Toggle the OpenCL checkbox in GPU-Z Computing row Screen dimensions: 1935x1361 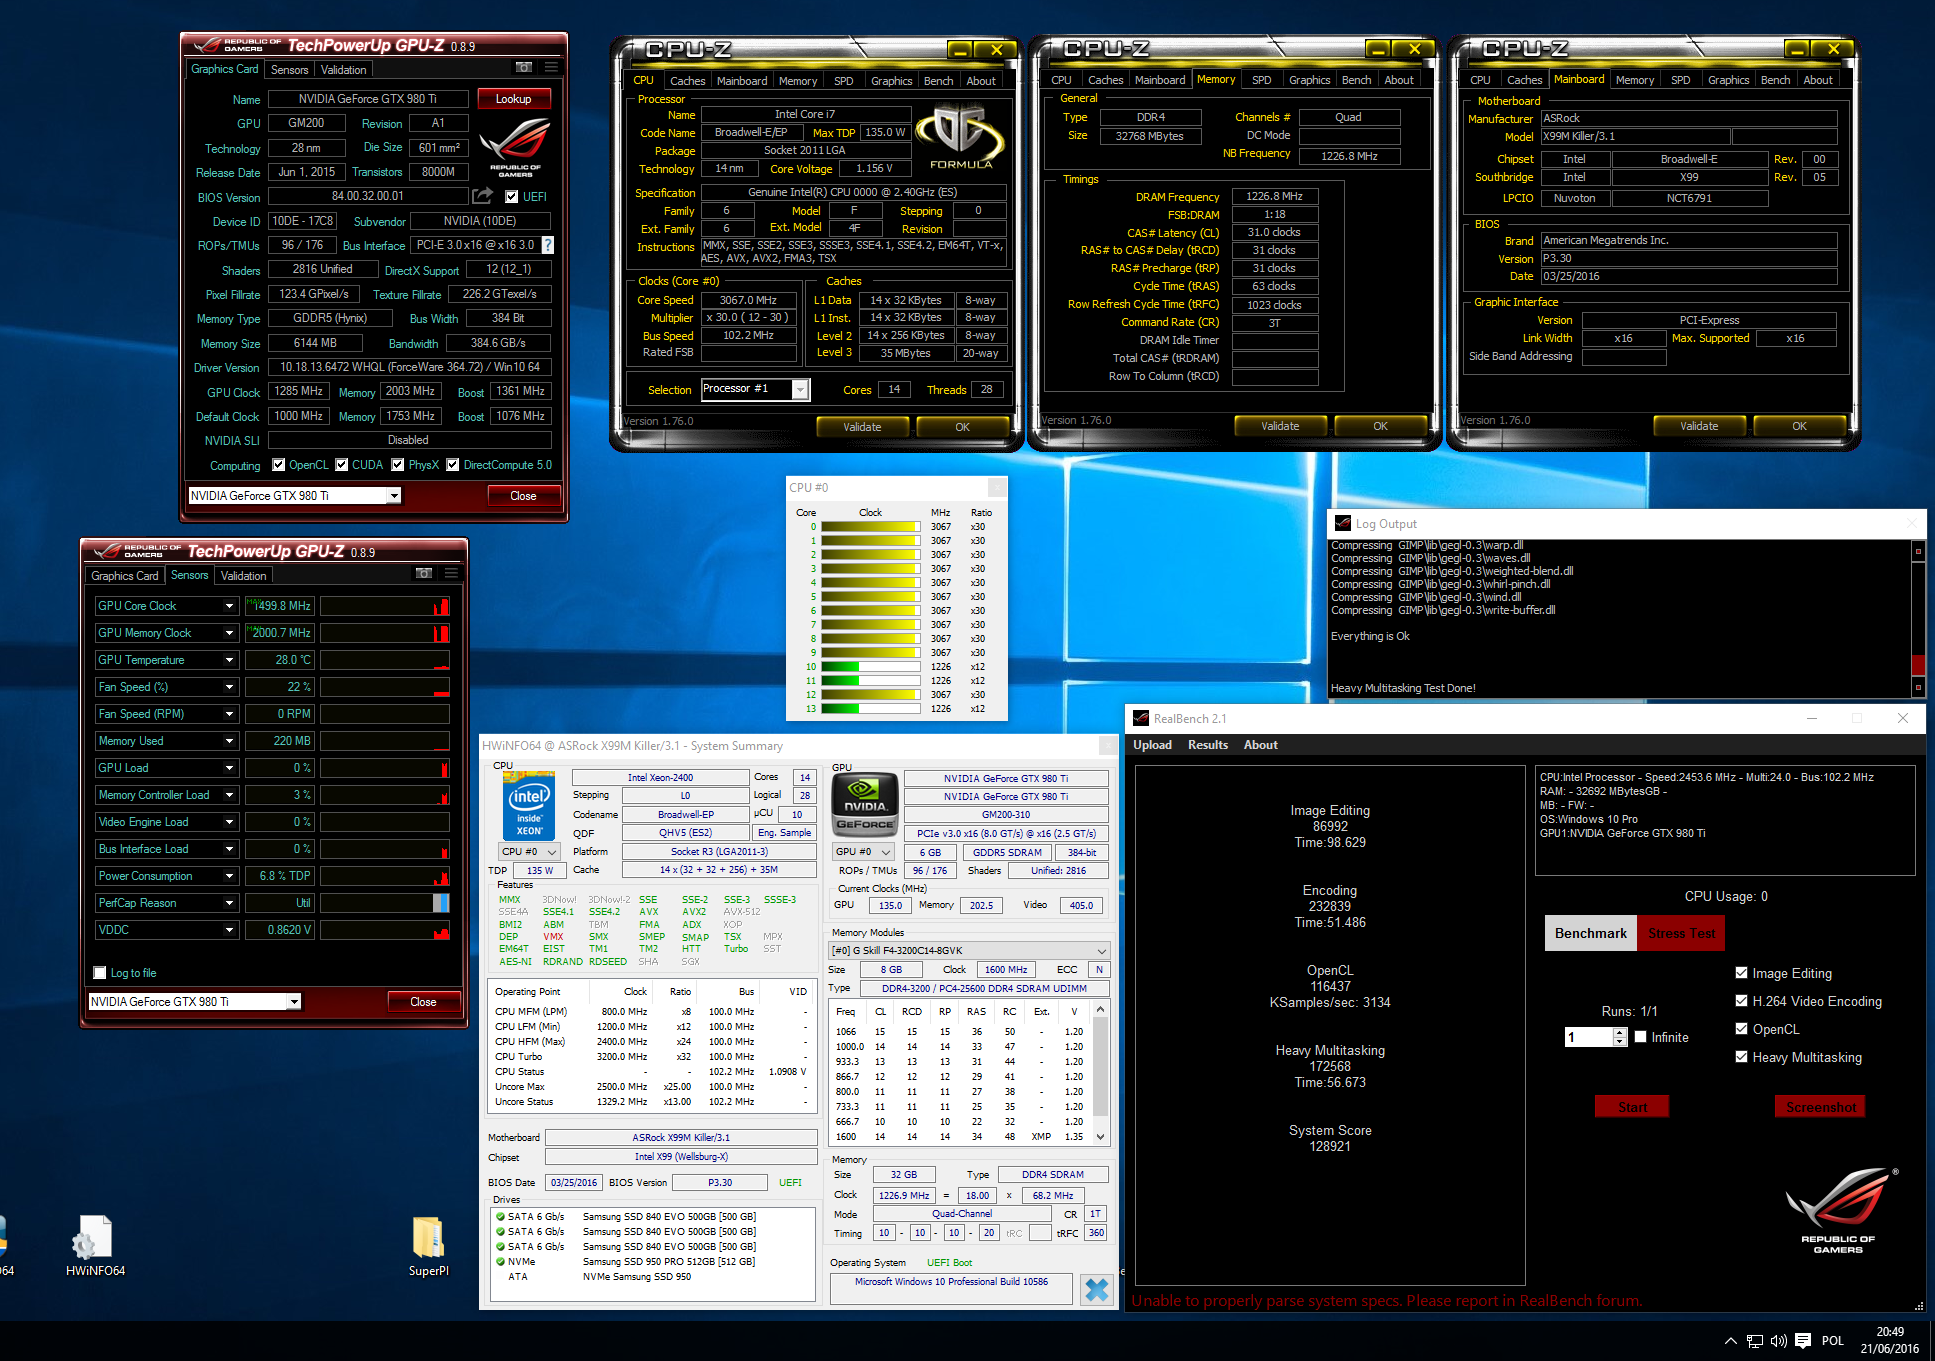tap(279, 464)
